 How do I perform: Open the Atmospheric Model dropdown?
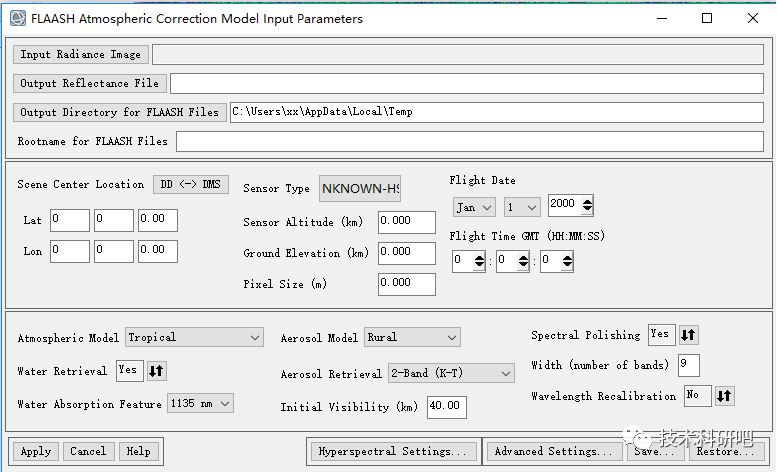194,337
